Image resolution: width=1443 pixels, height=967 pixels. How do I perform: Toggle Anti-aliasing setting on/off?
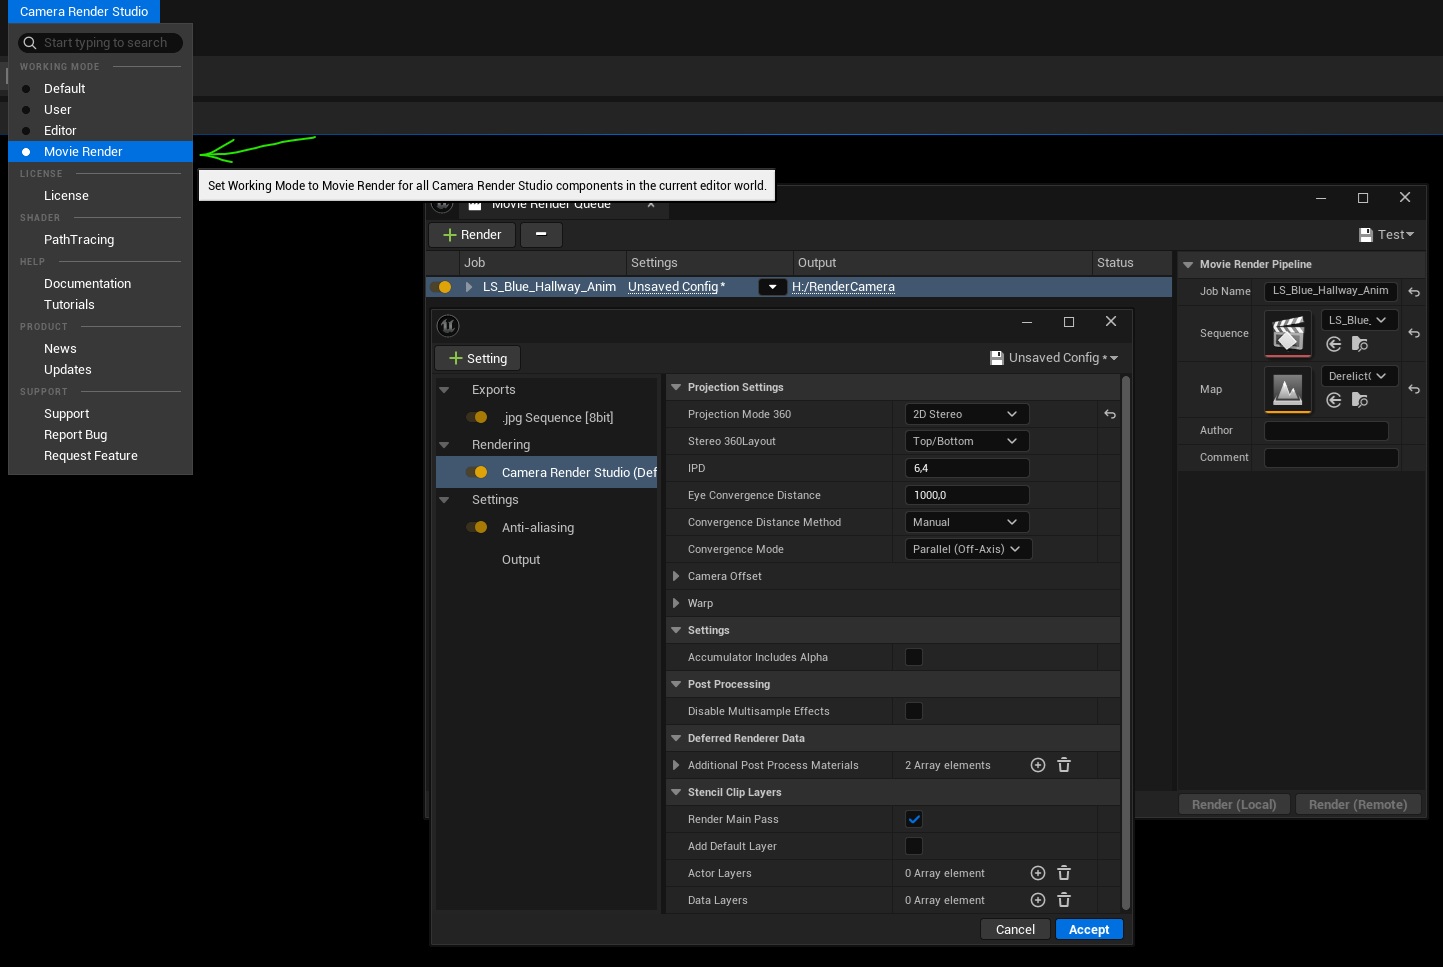click(477, 528)
